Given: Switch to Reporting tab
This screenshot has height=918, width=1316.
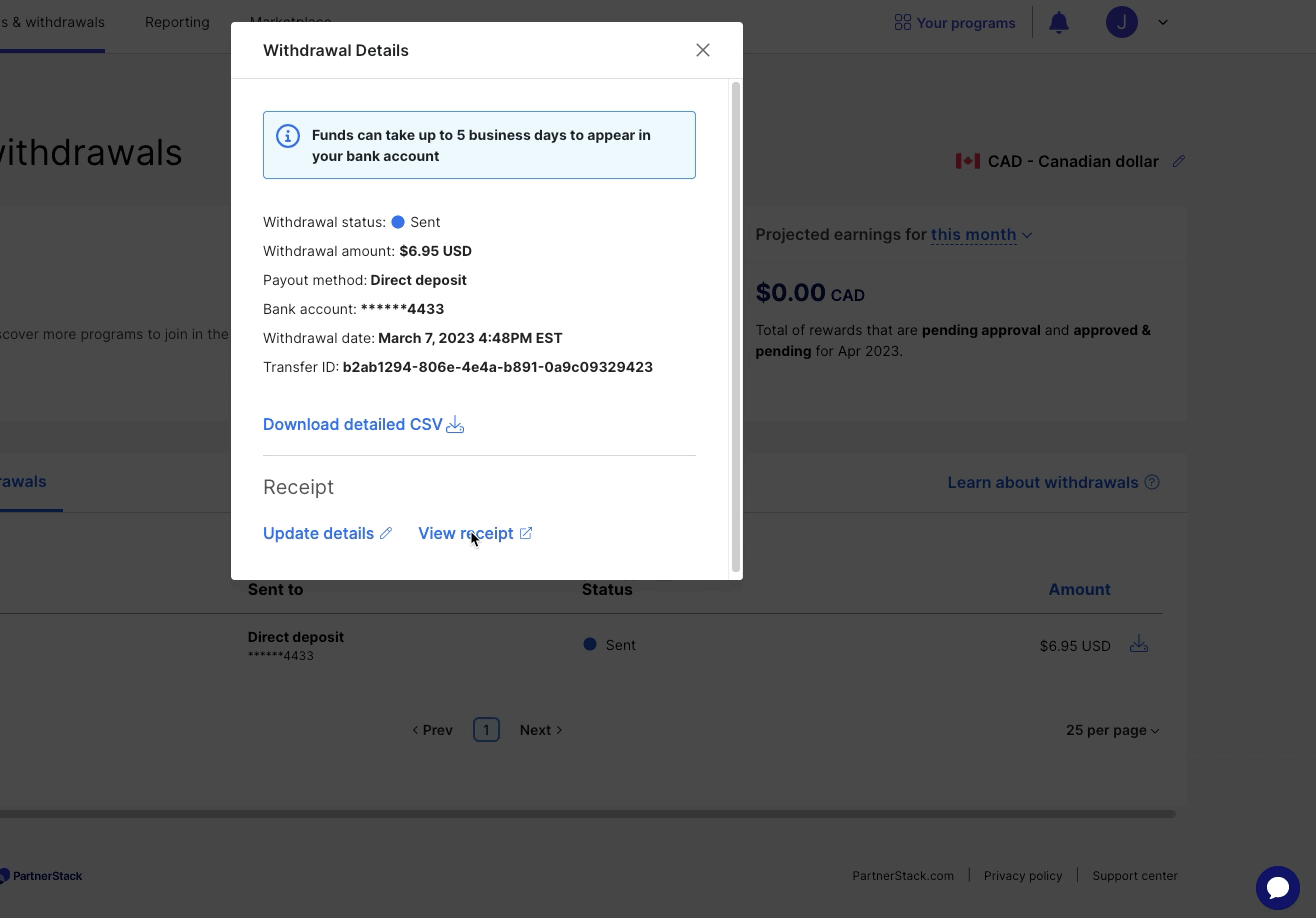Looking at the screenshot, I should (x=177, y=22).
